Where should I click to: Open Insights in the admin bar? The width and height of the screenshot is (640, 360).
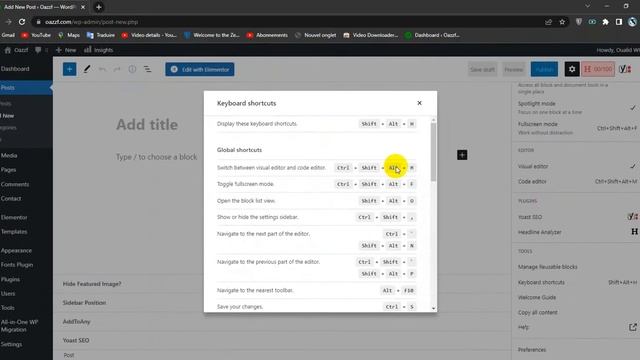click(x=98, y=50)
